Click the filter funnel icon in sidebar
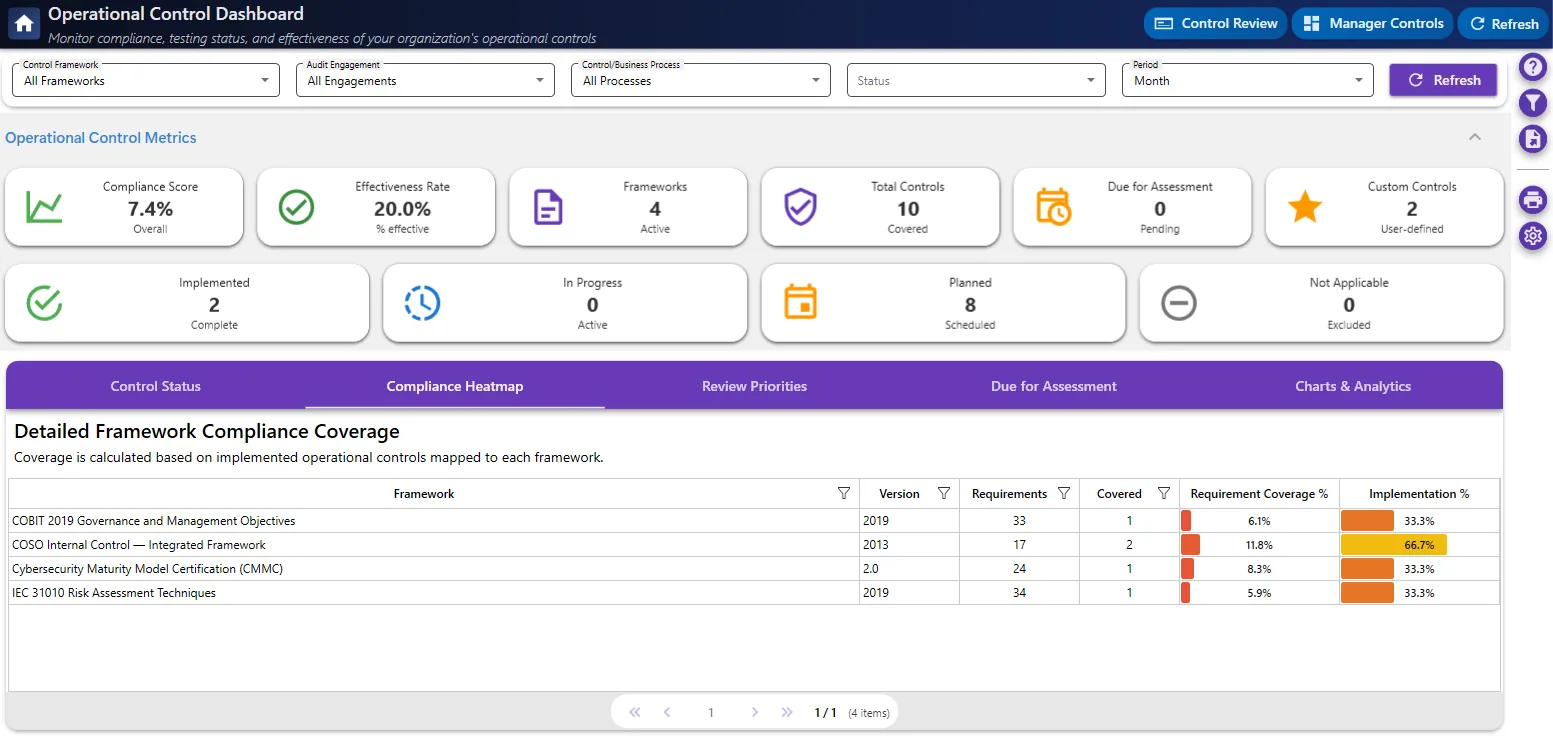 1533,102
